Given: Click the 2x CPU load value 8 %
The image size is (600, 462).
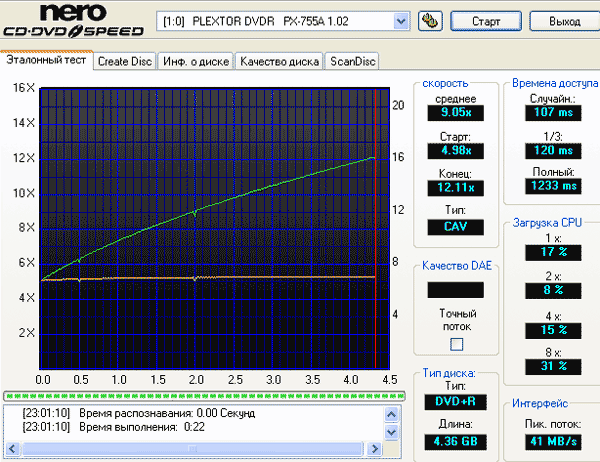Looking at the screenshot, I should click(553, 291).
